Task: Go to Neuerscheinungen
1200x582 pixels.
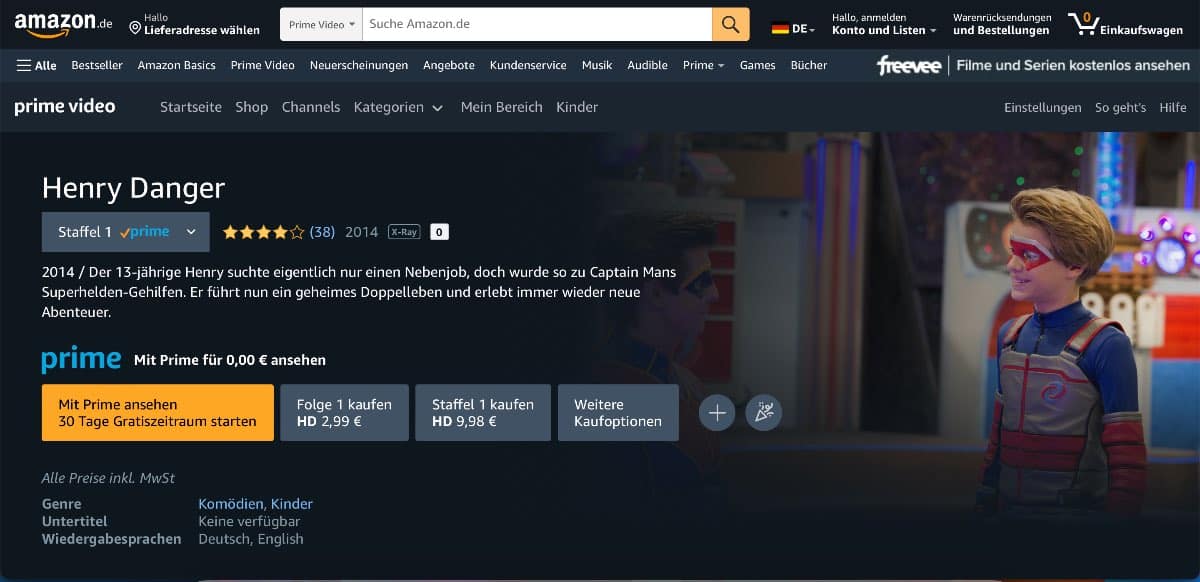Action: tap(359, 65)
